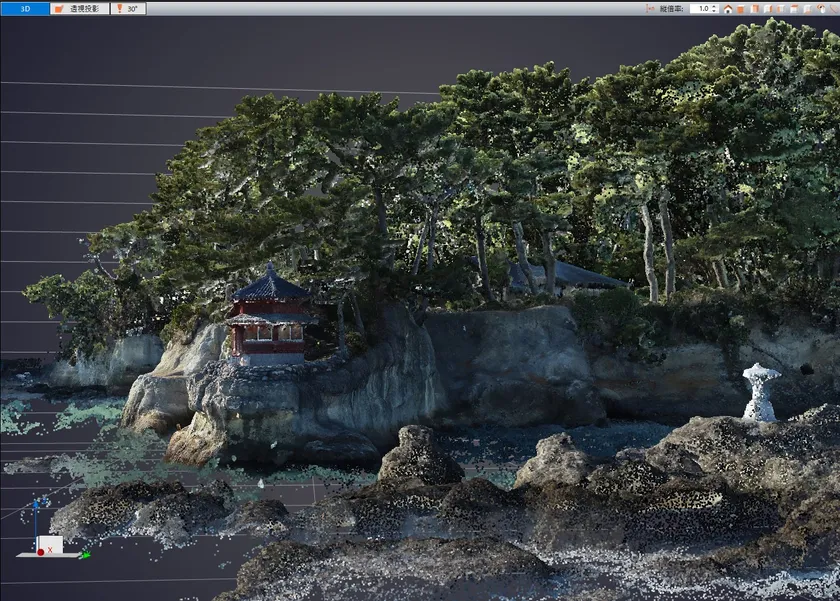The width and height of the screenshot is (840, 601).
Task: Decrease 縦倍率 with the down stepper arrow
Action: point(715,11)
